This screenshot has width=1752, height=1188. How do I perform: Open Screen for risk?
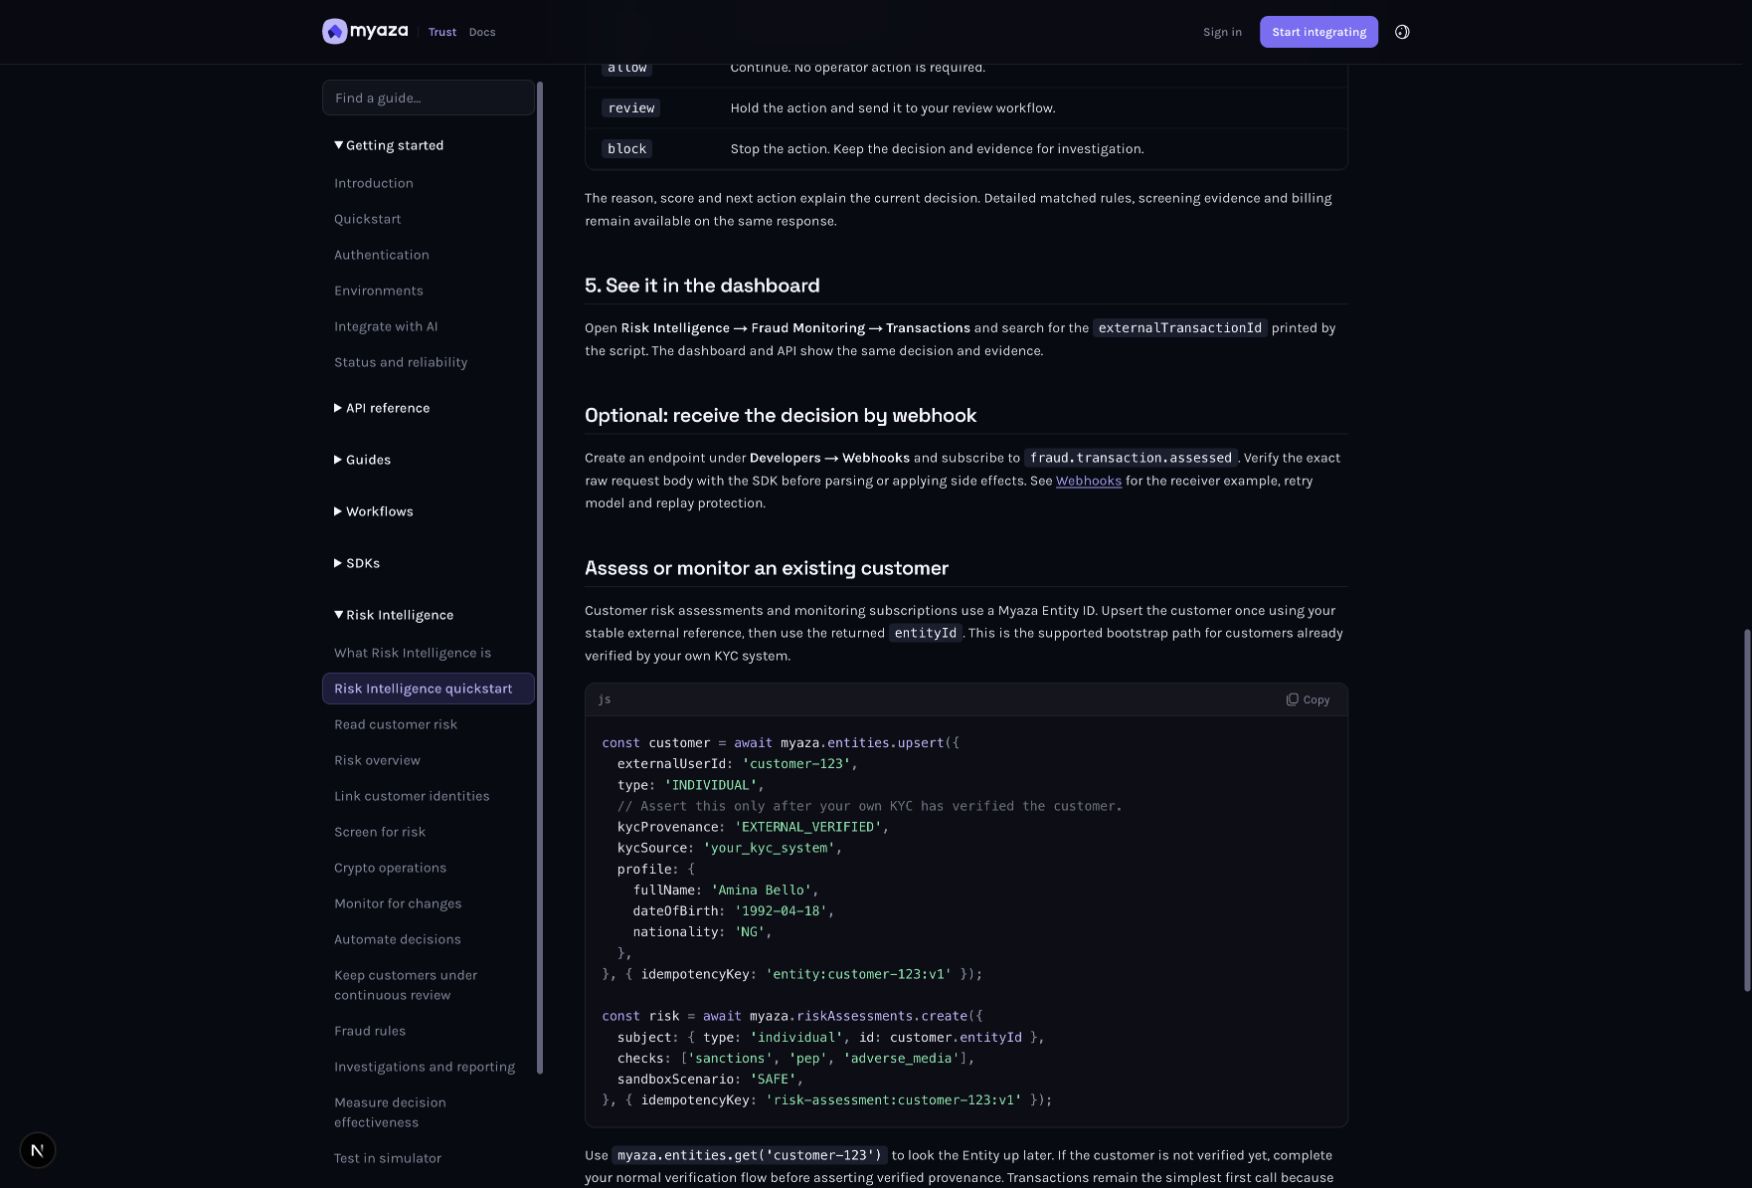click(x=380, y=832)
